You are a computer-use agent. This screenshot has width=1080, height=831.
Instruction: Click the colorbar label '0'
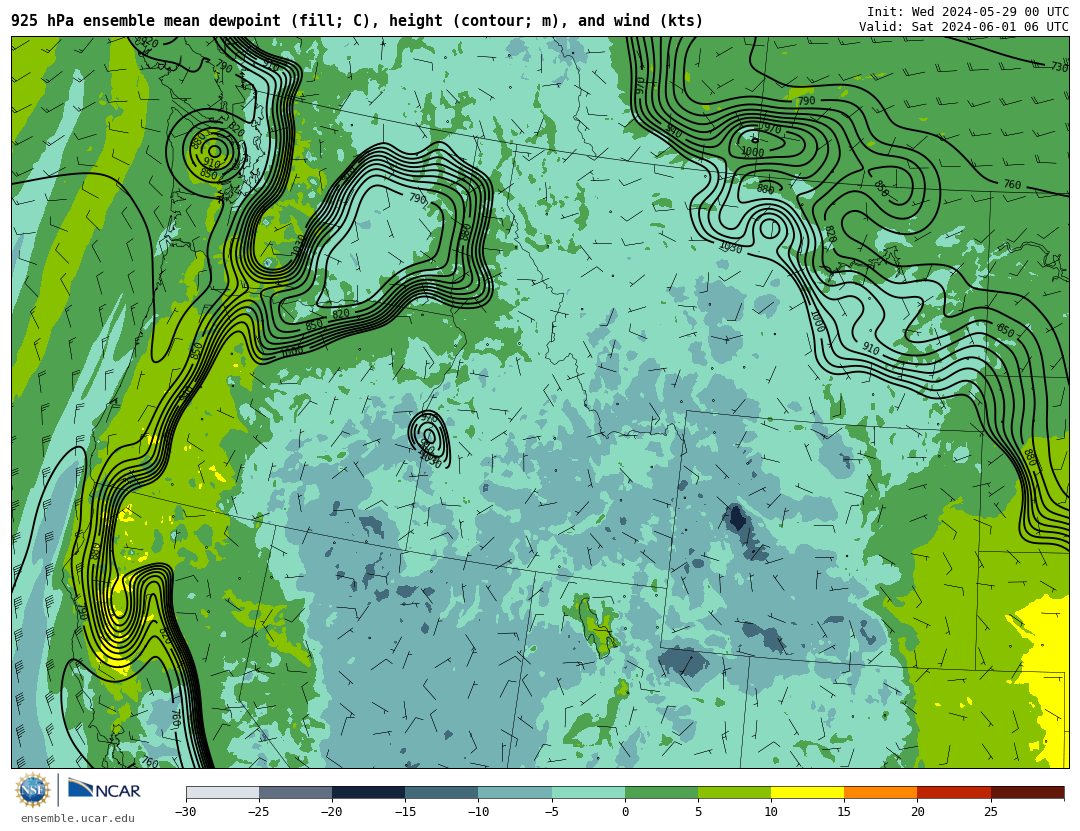tap(625, 812)
